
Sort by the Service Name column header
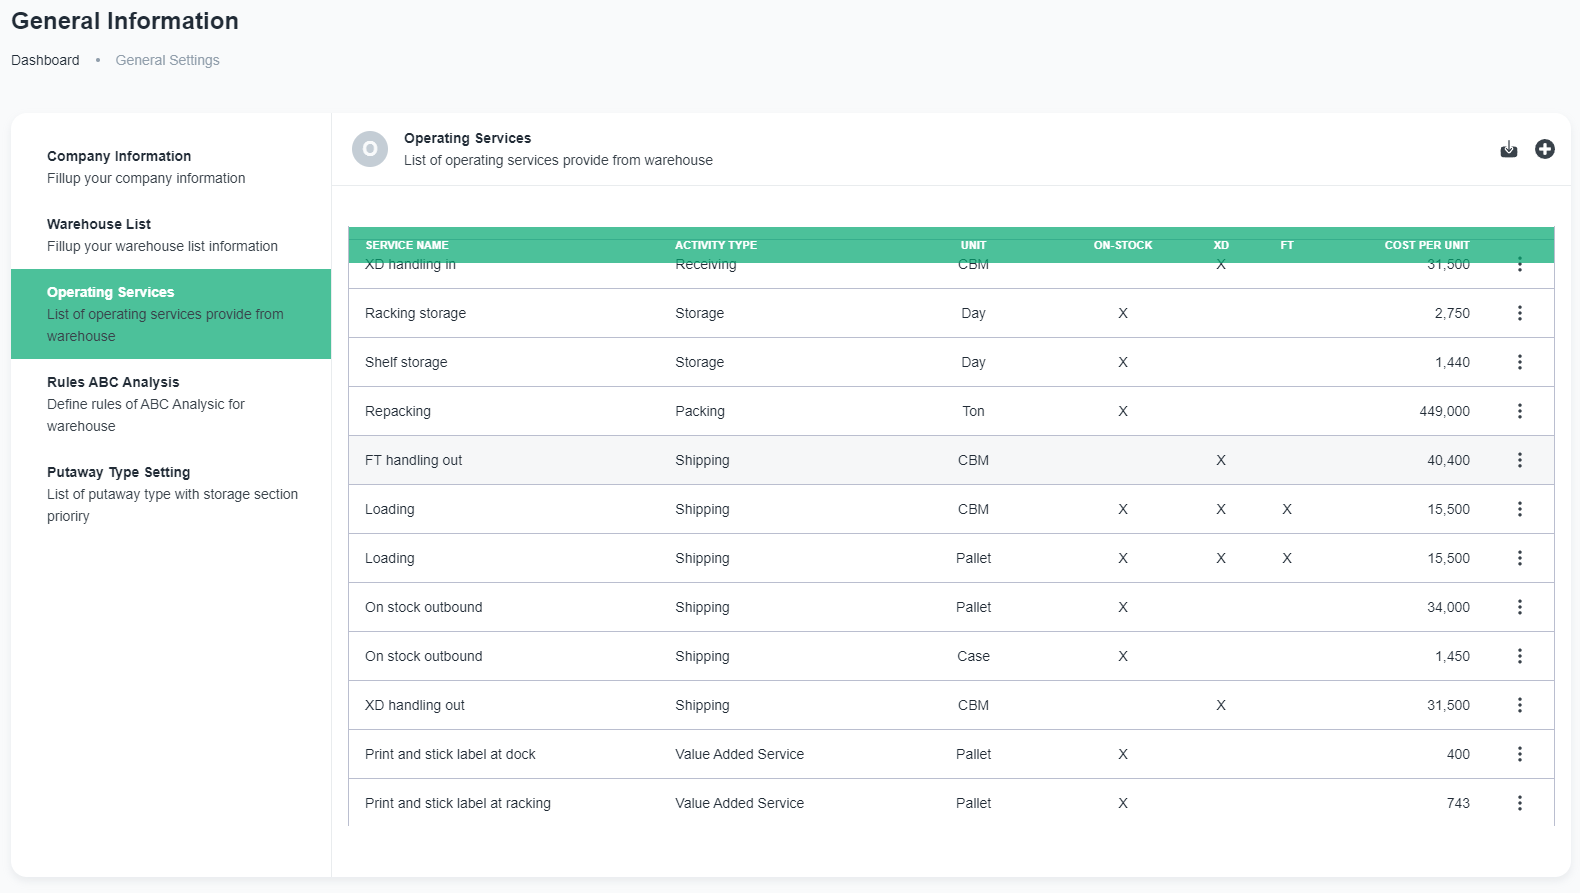(406, 245)
